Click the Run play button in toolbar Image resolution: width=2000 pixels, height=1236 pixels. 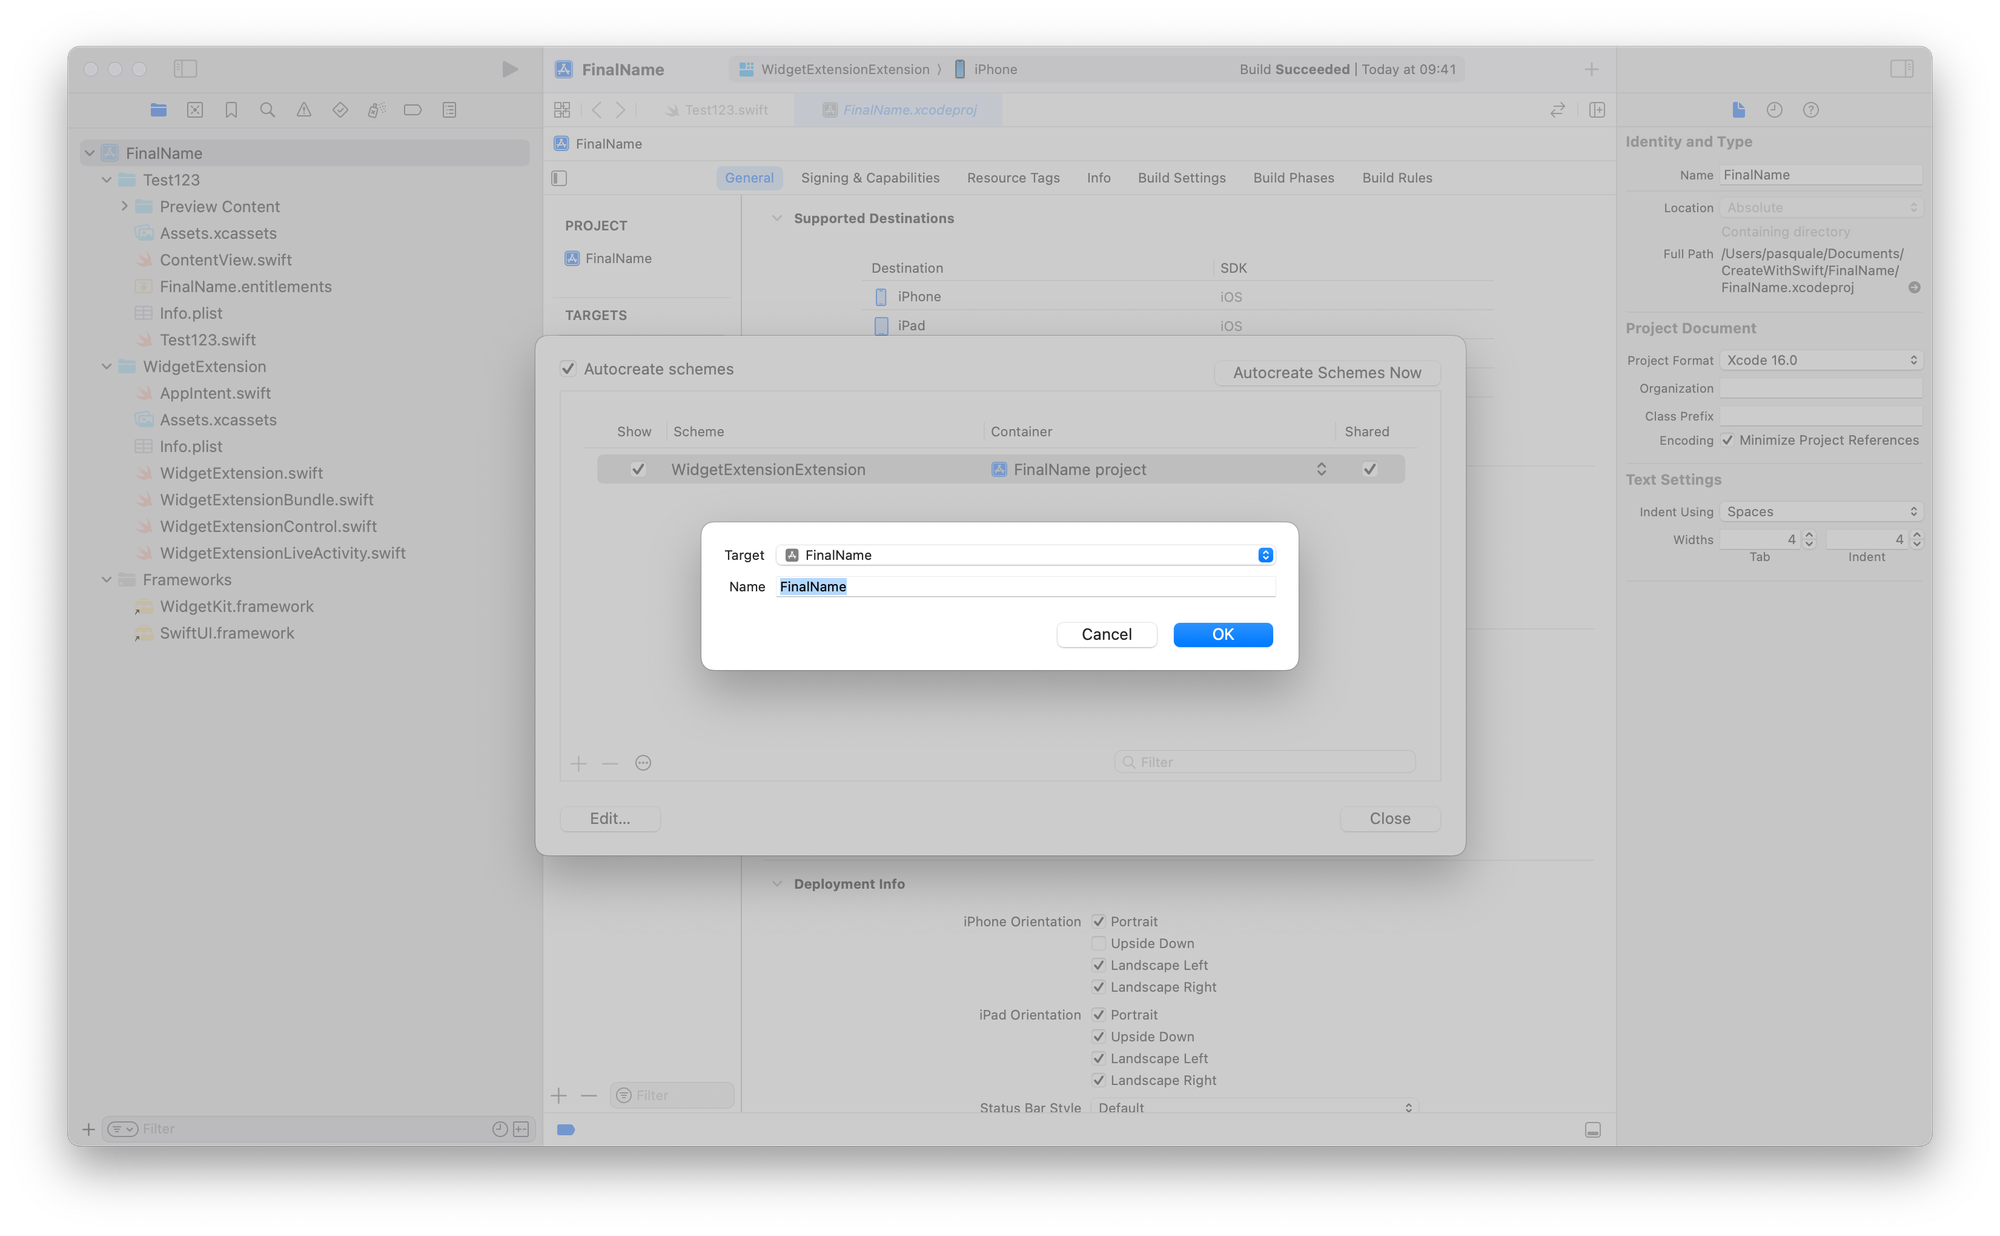point(510,69)
